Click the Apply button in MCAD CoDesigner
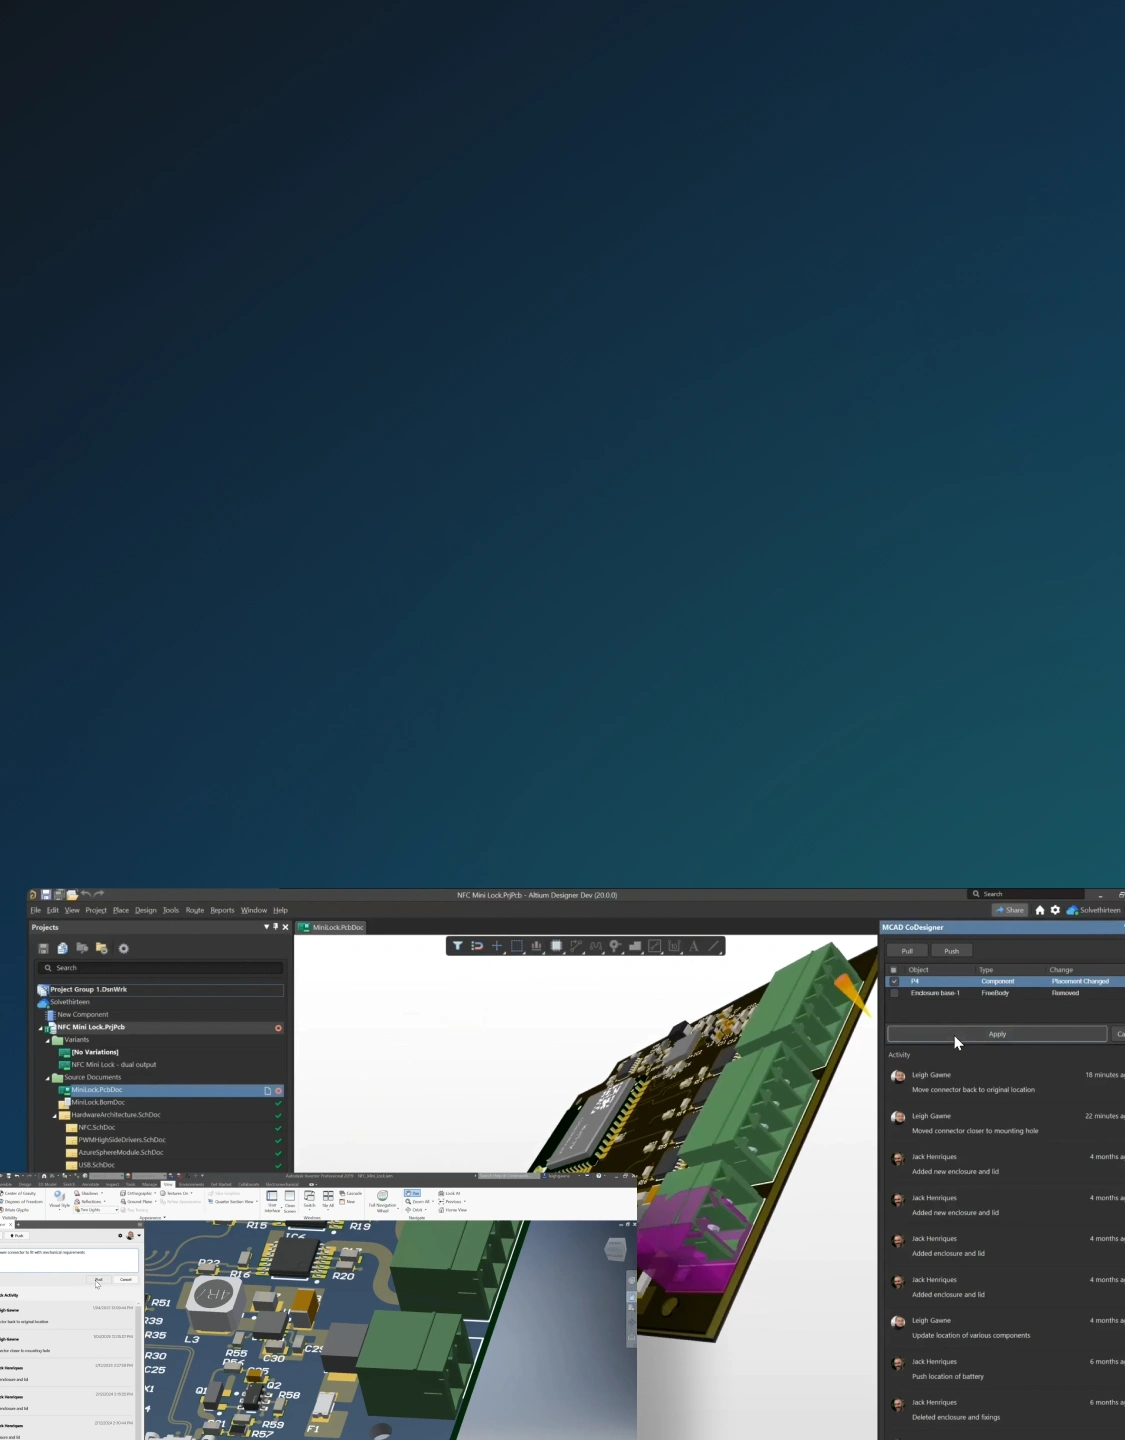 point(997,1034)
